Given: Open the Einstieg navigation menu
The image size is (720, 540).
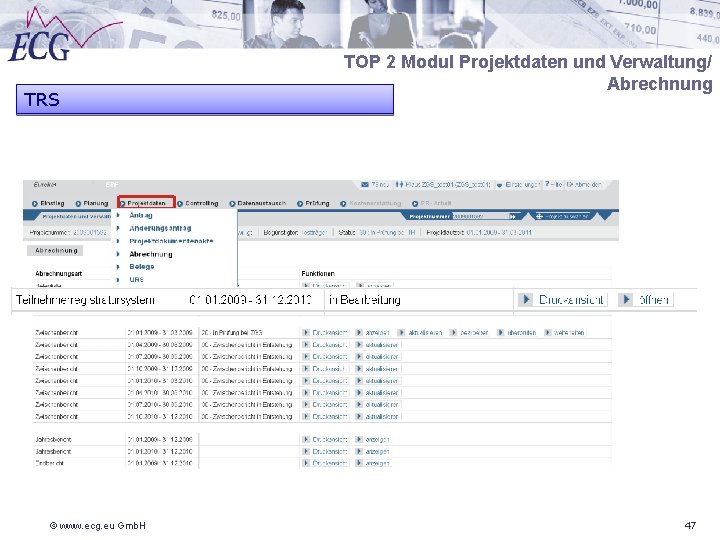Looking at the screenshot, I should [x=48, y=203].
